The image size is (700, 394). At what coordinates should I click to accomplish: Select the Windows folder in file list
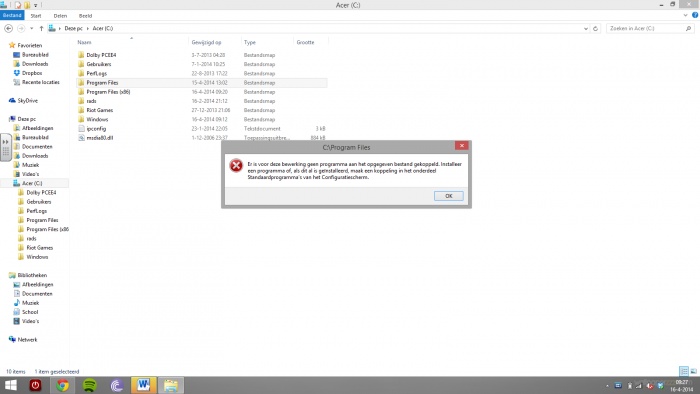[97, 120]
